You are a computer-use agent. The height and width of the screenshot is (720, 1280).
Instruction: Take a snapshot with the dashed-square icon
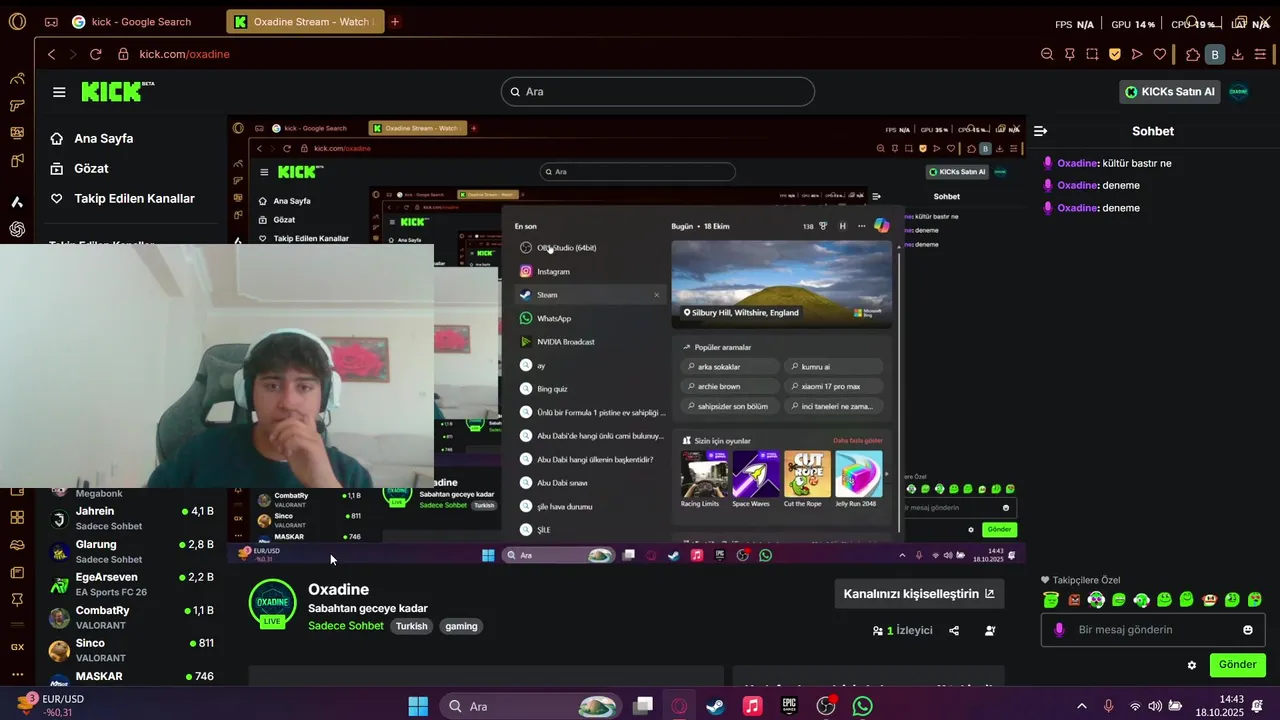coord(1092,54)
